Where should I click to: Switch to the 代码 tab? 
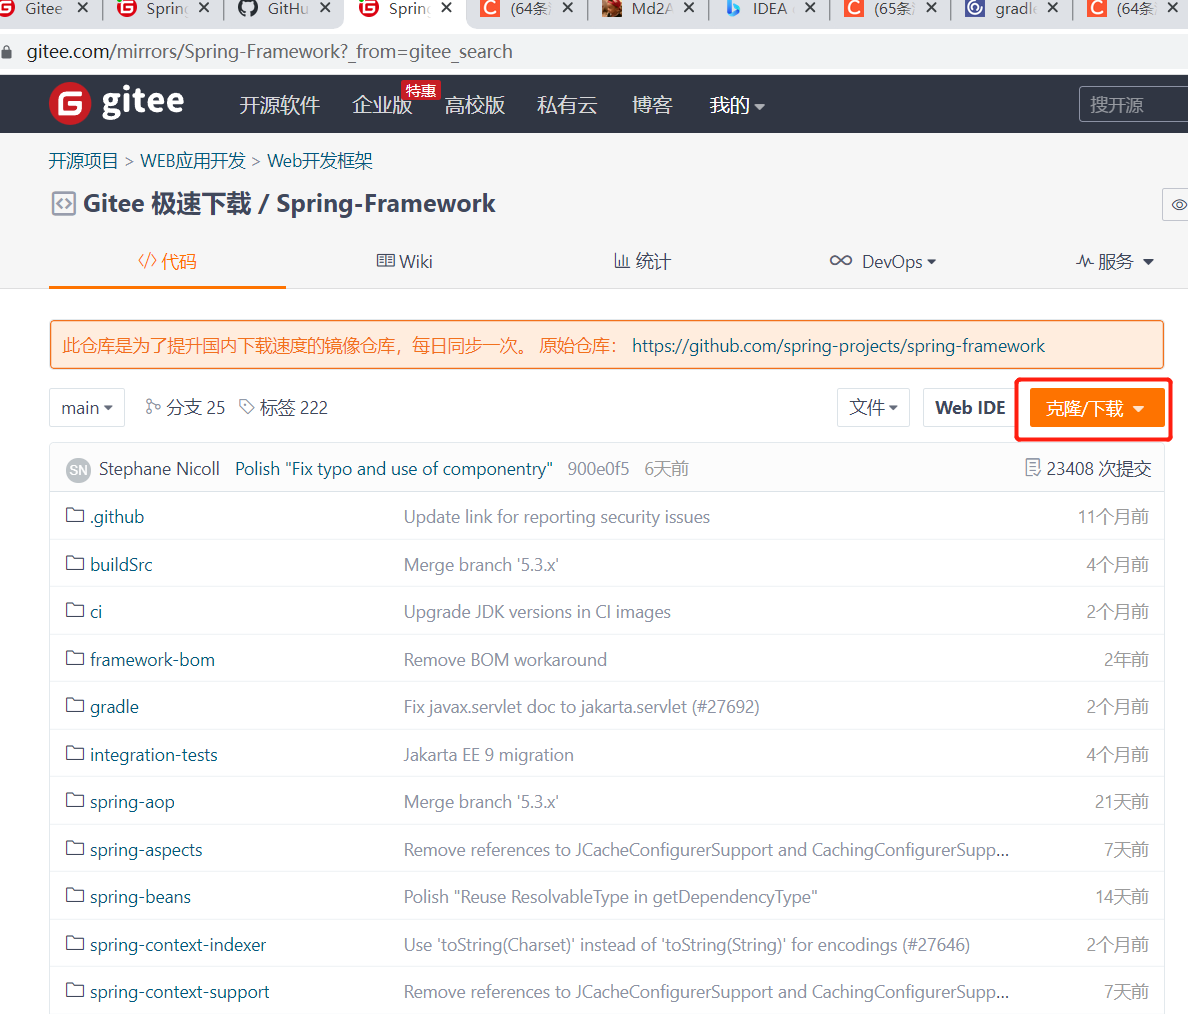(x=167, y=261)
